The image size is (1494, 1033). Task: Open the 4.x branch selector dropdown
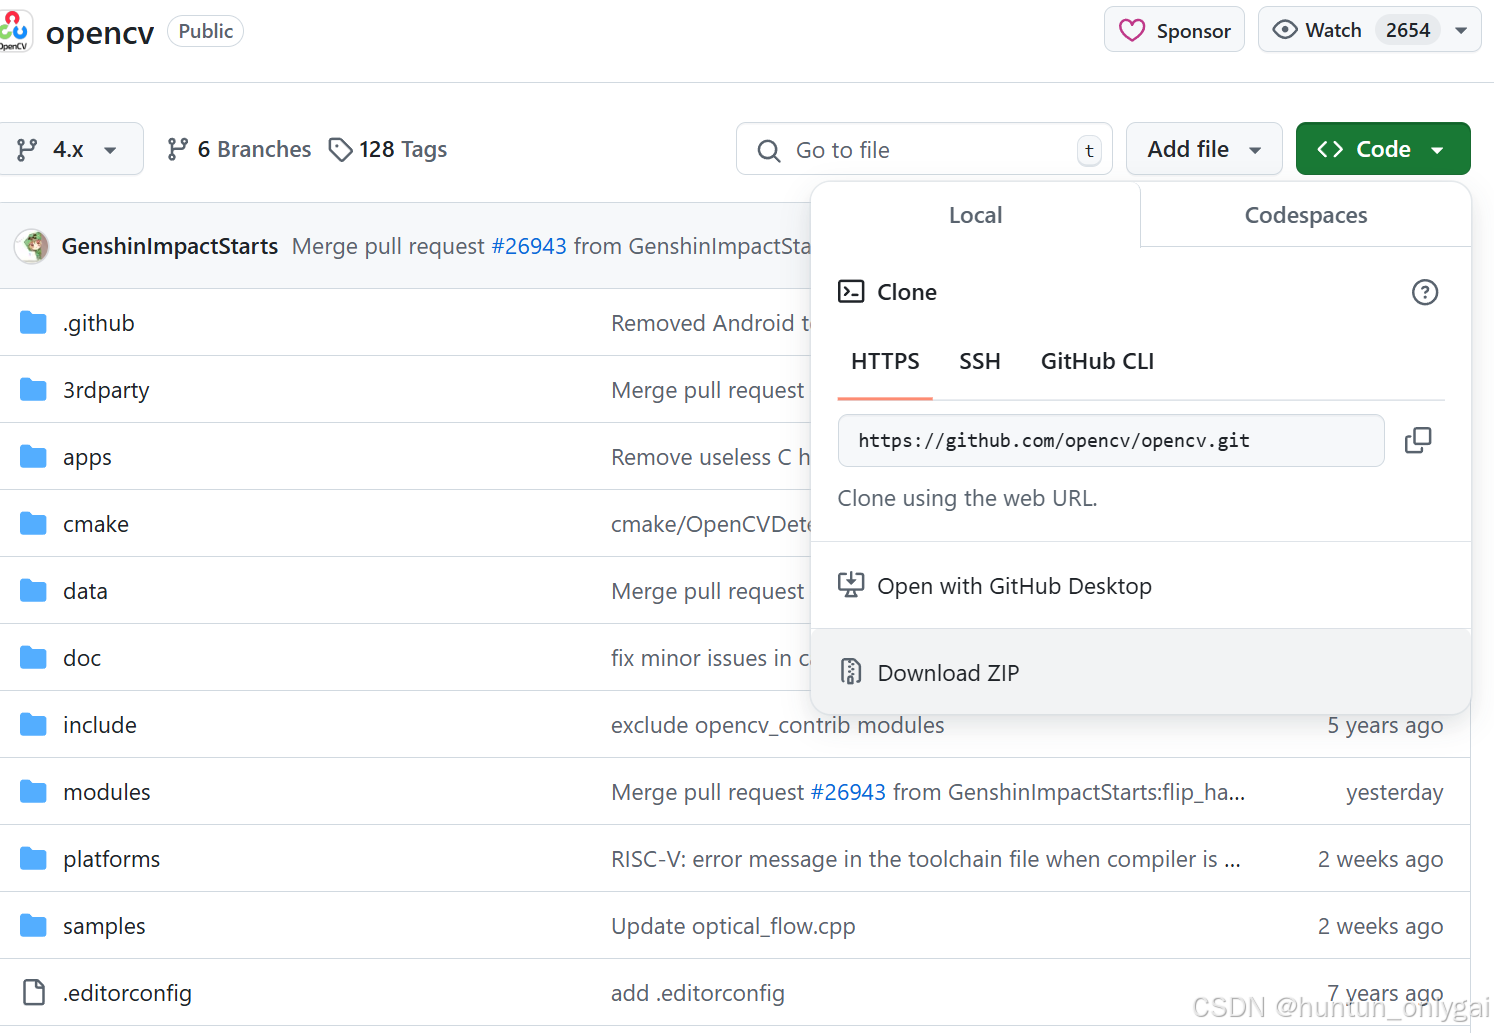click(x=69, y=149)
